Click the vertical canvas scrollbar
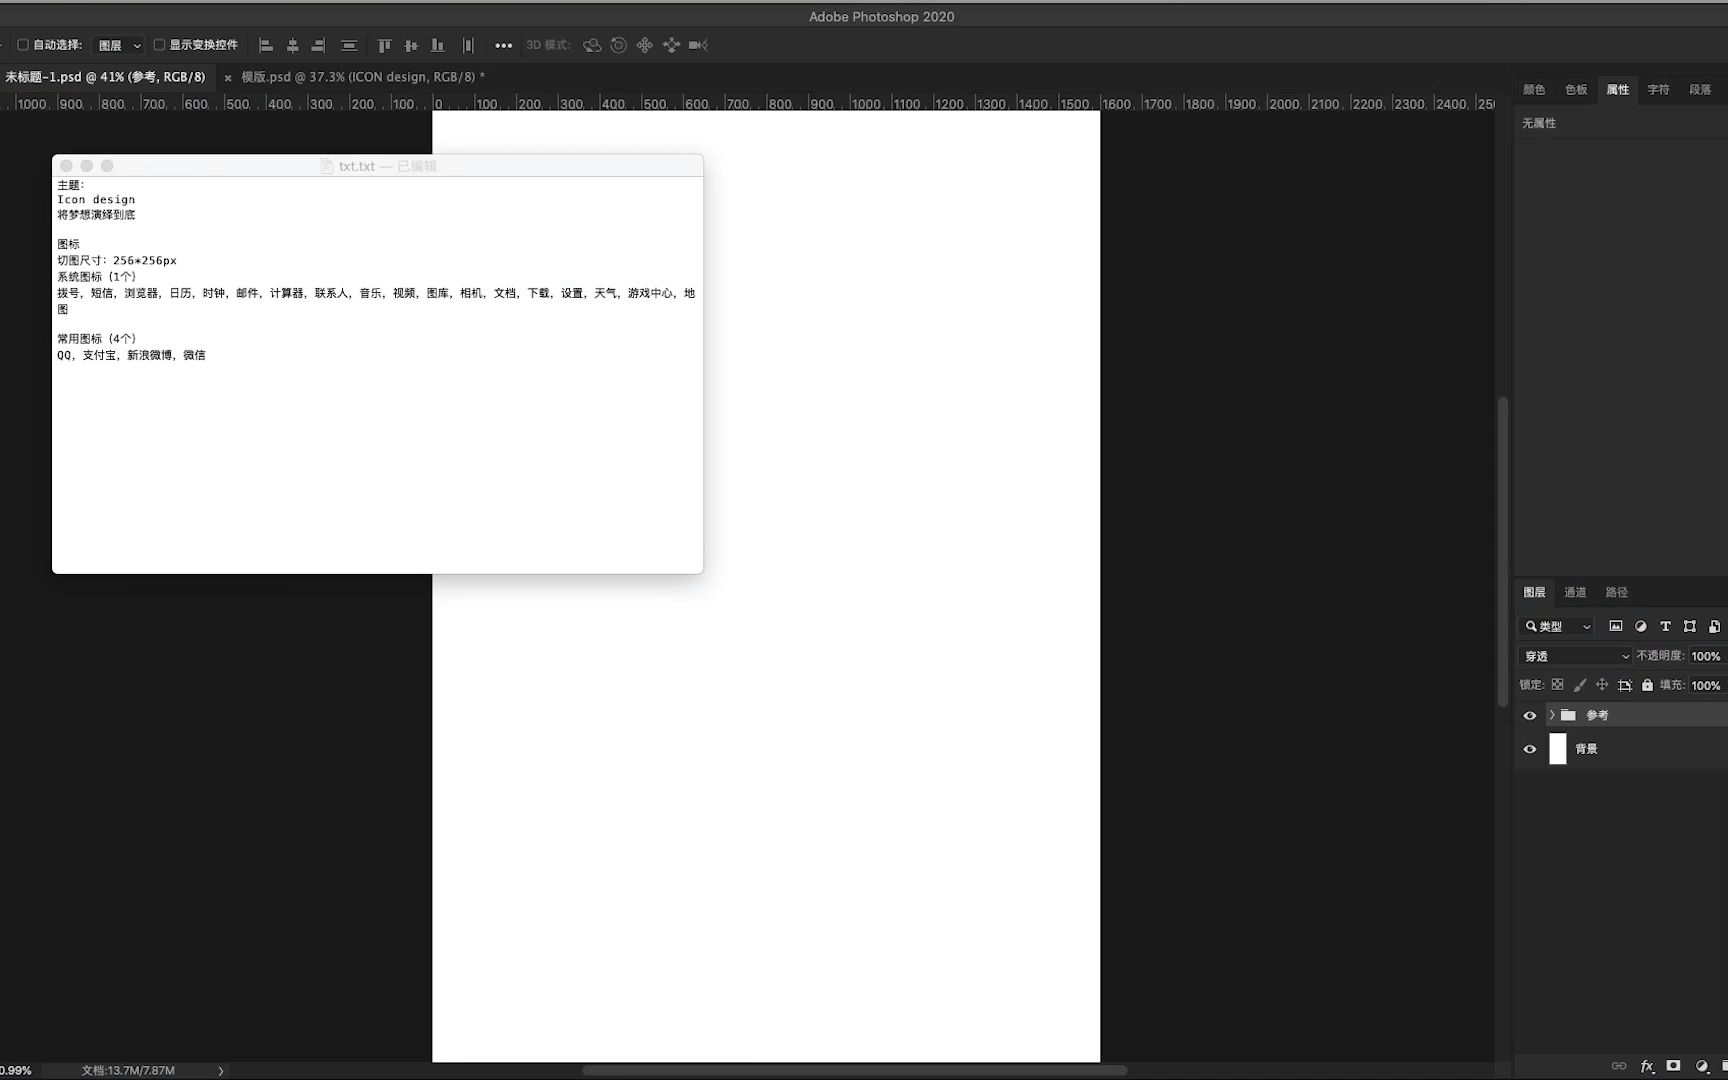Image resolution: width=1728 pixels, height=1080 pixels. tap(1502, 552)
